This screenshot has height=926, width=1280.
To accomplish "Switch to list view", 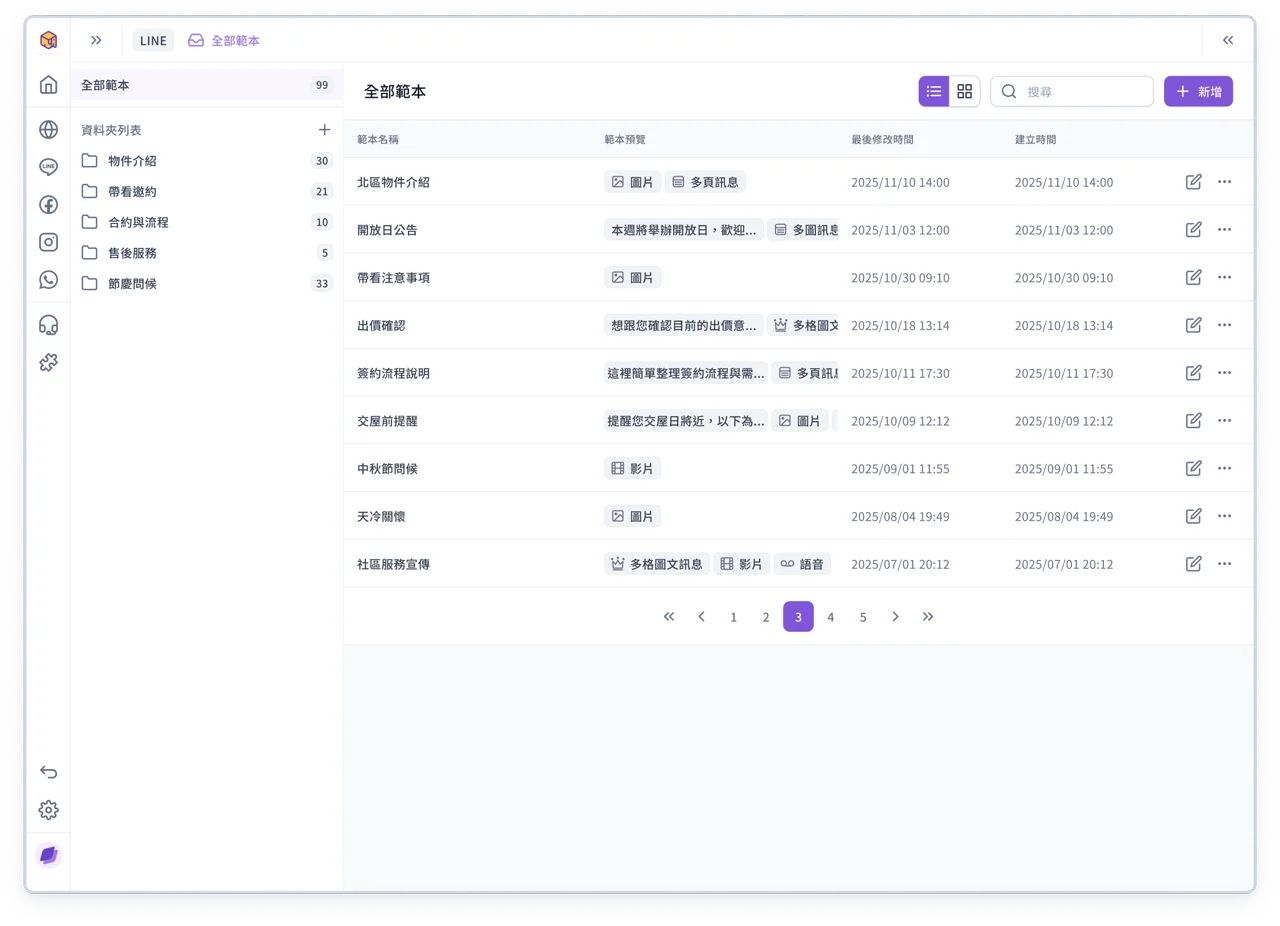I will click(x=934, y=91).
